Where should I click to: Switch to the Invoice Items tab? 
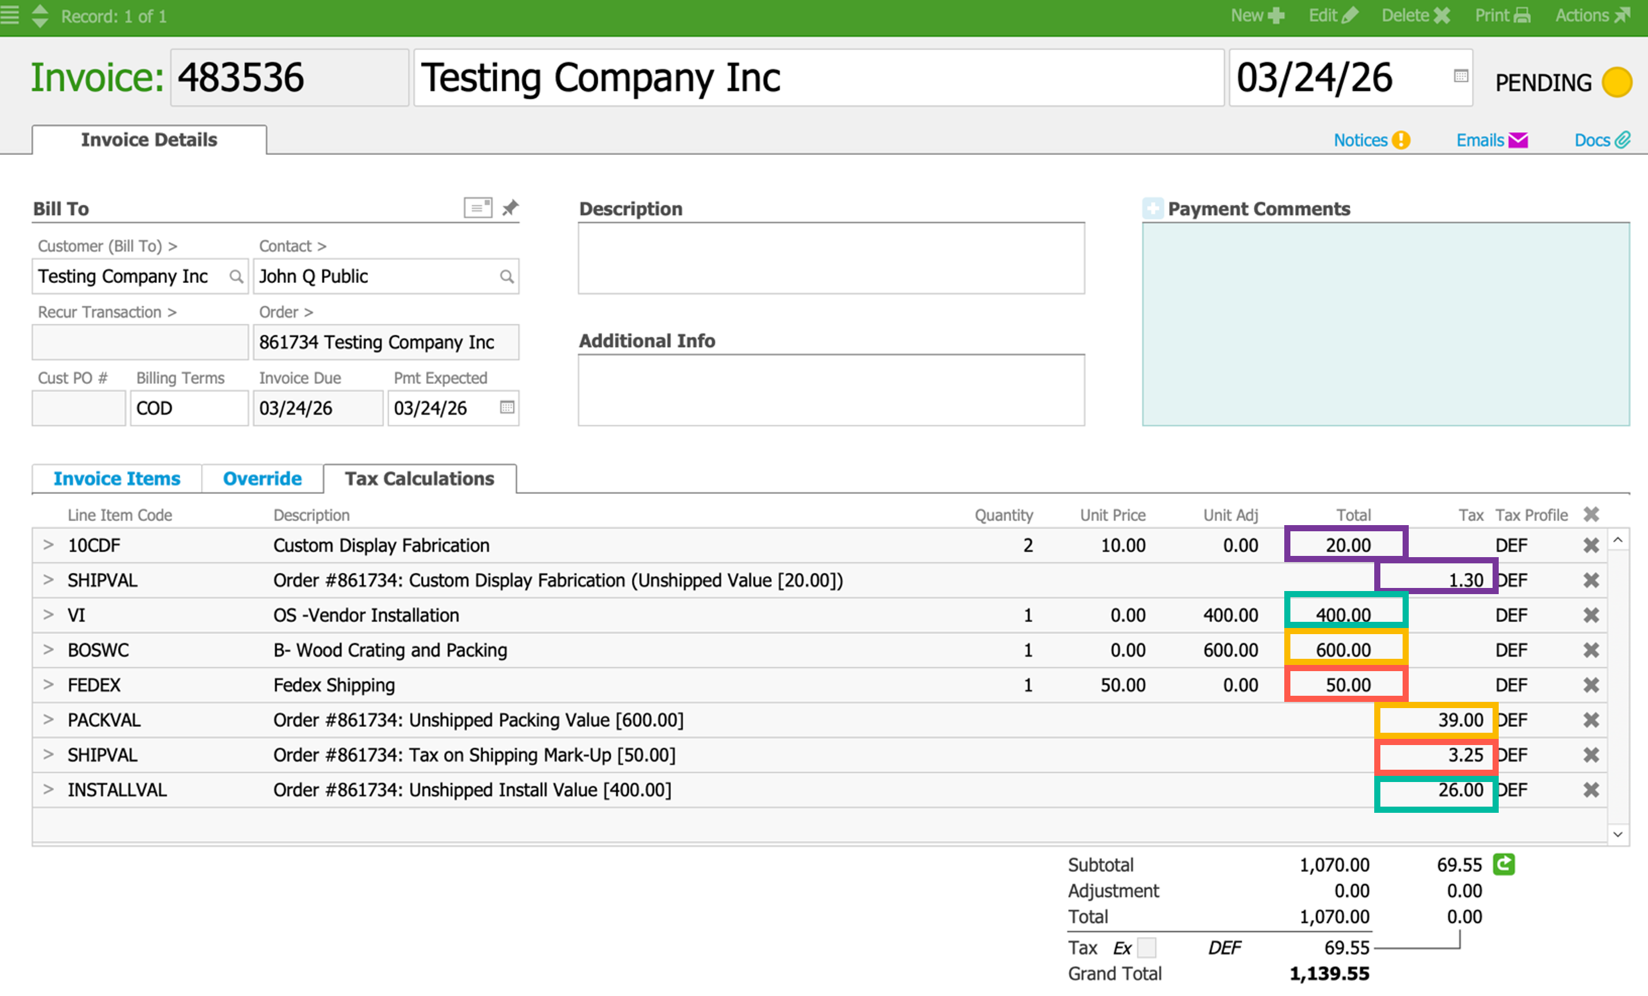(x=117, y=479)
